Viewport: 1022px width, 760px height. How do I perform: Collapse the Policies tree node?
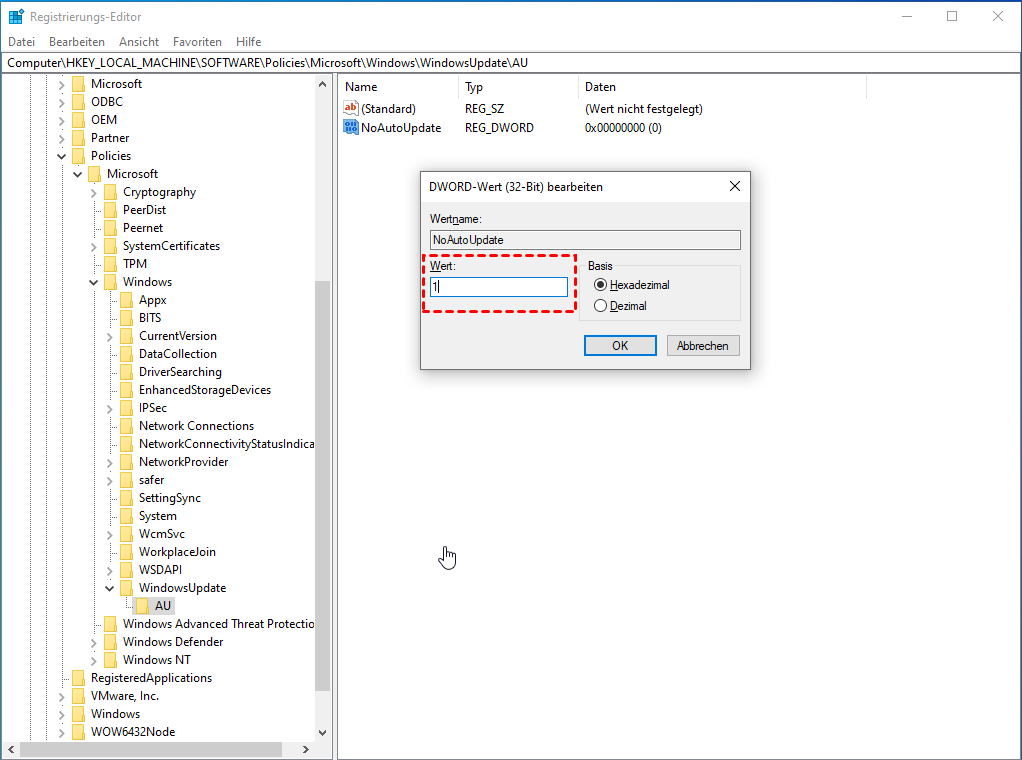point(62,156)
